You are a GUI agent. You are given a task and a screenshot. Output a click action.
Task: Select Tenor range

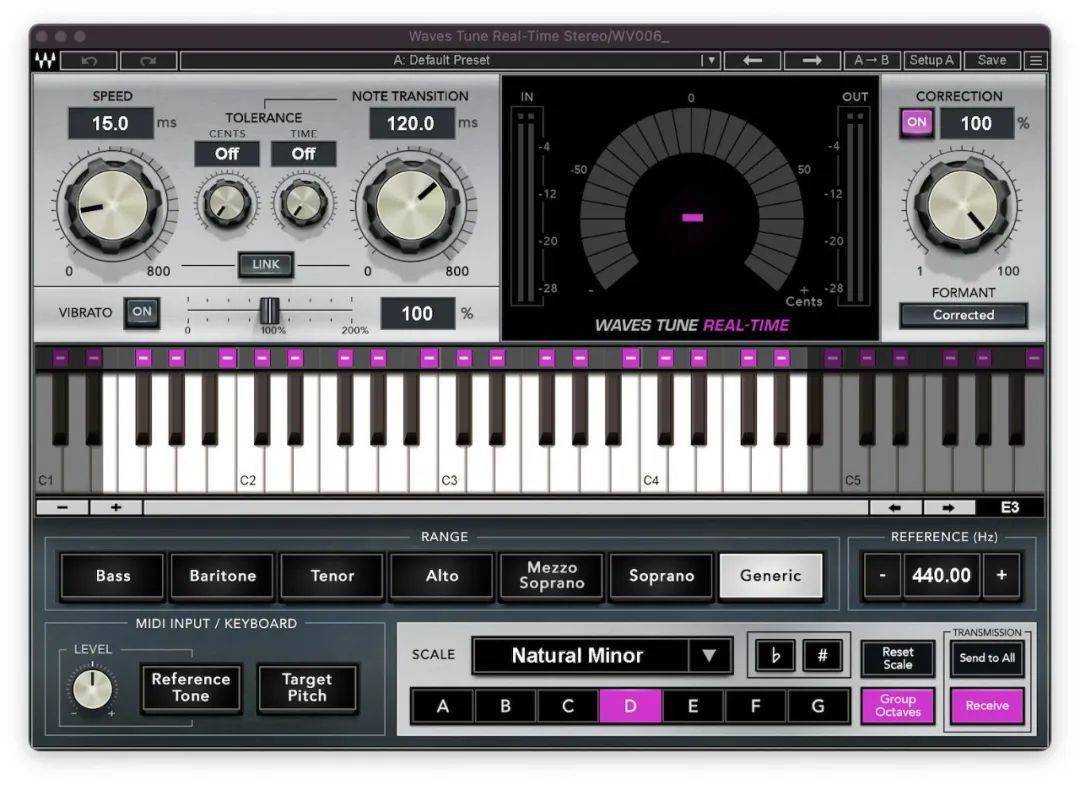(332, 576)
